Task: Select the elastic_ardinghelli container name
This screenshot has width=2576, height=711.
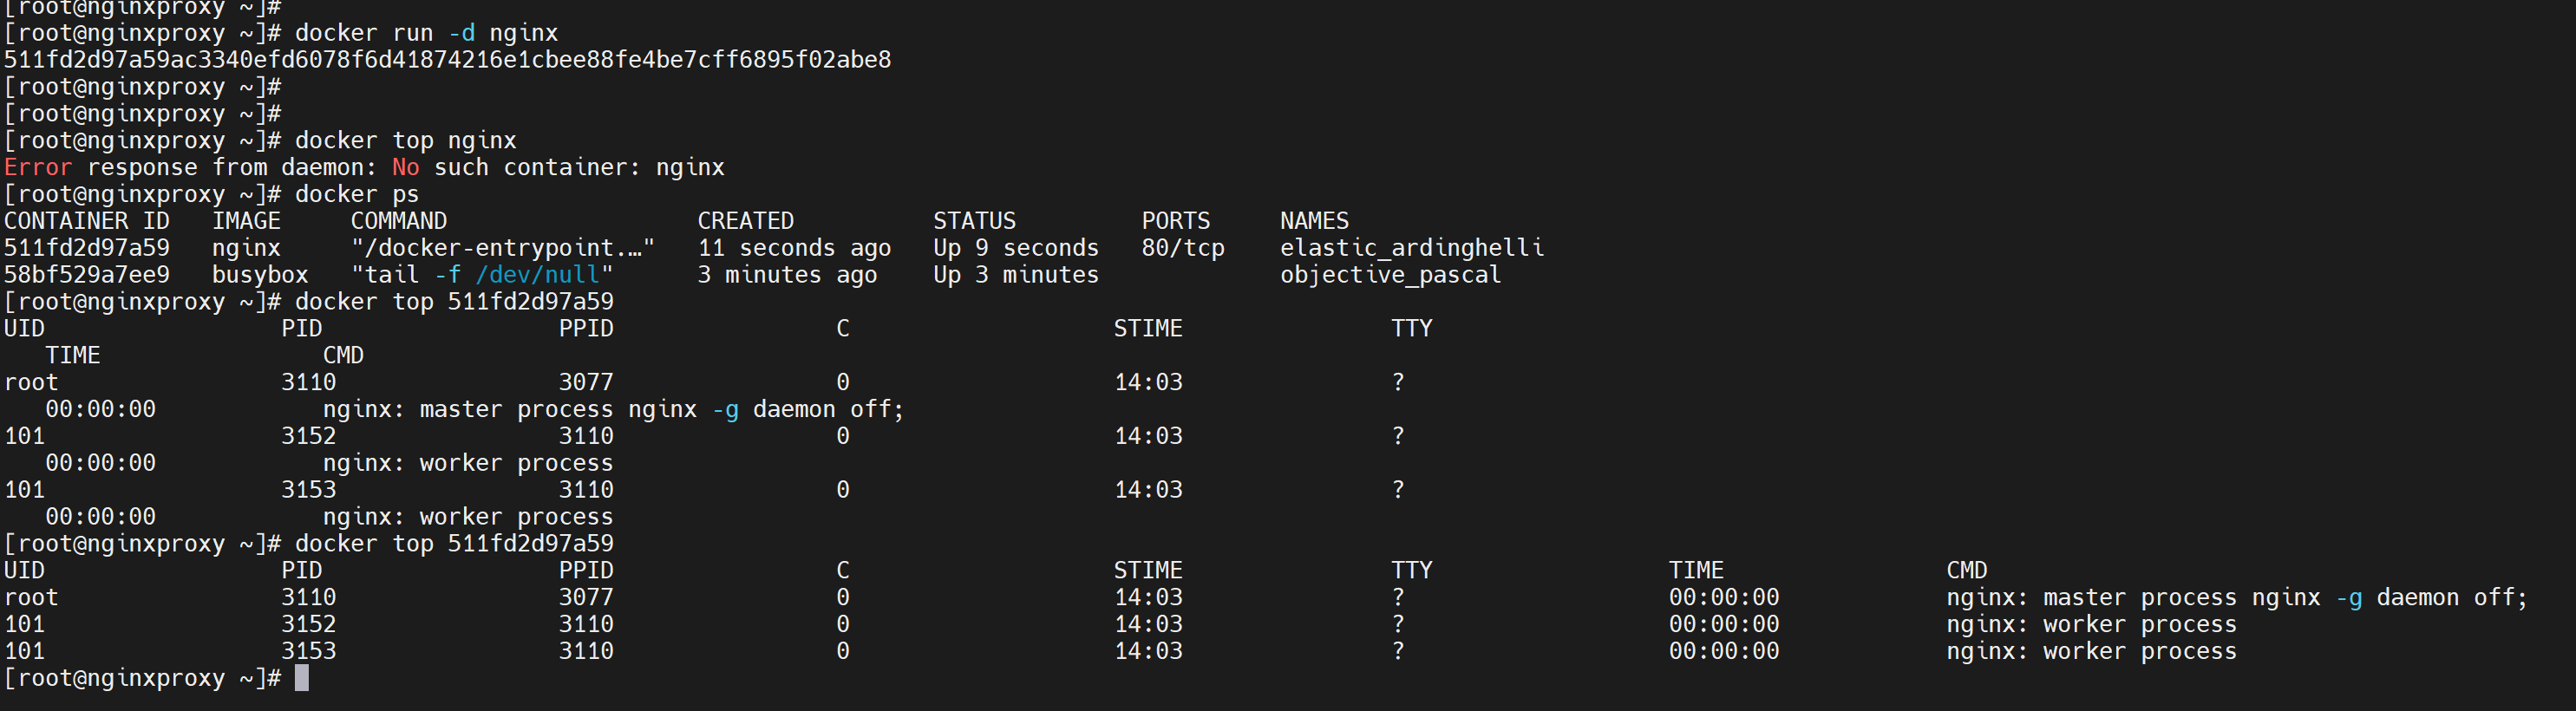Action: [x=1411, y=248]
